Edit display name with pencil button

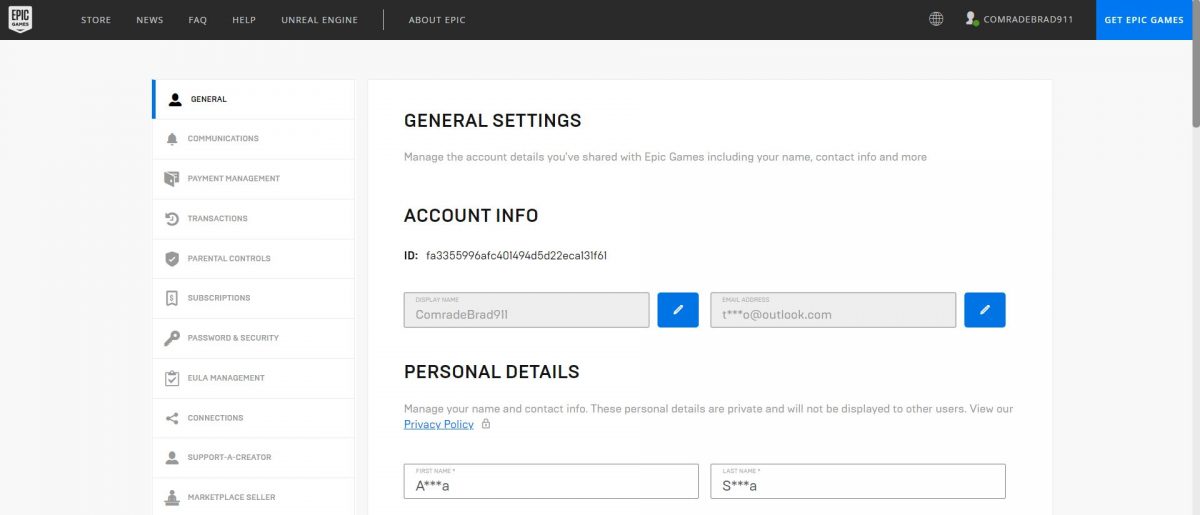pyautogui.click(x=678, y=310)
